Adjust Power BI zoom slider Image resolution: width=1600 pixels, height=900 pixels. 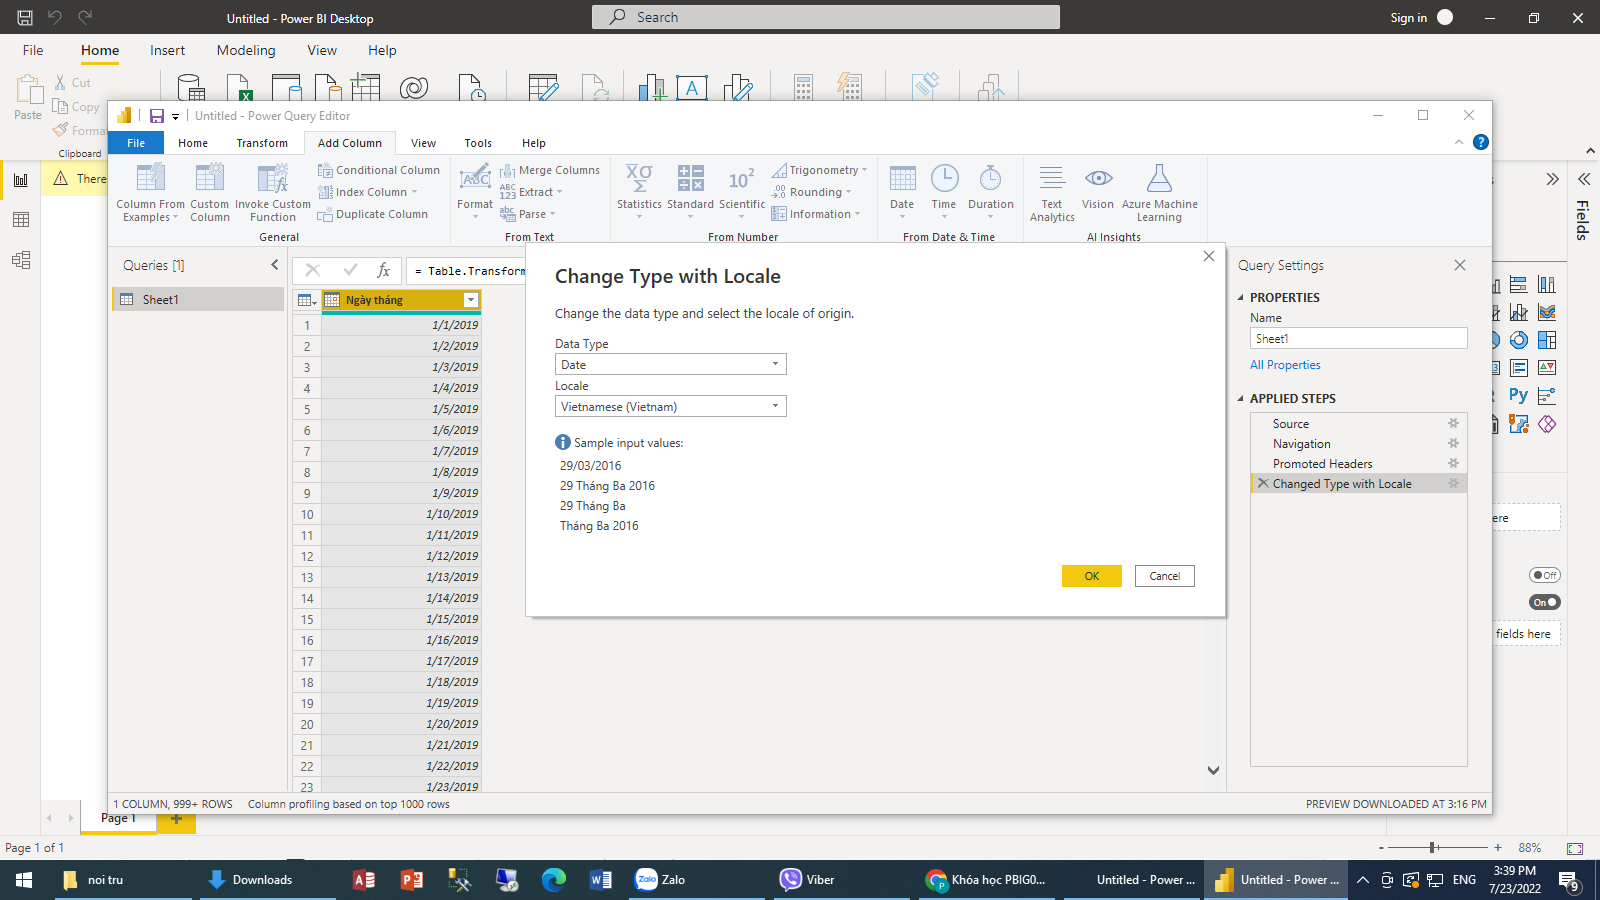tap(1433, 848)
